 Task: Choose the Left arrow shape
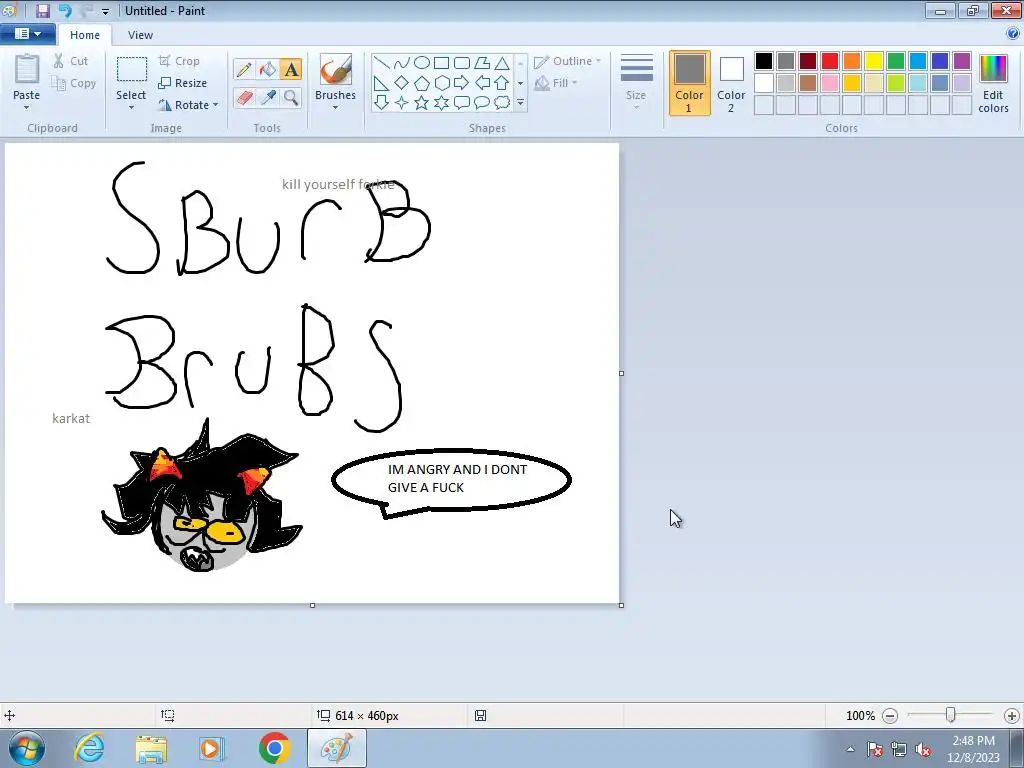[482, 83]
